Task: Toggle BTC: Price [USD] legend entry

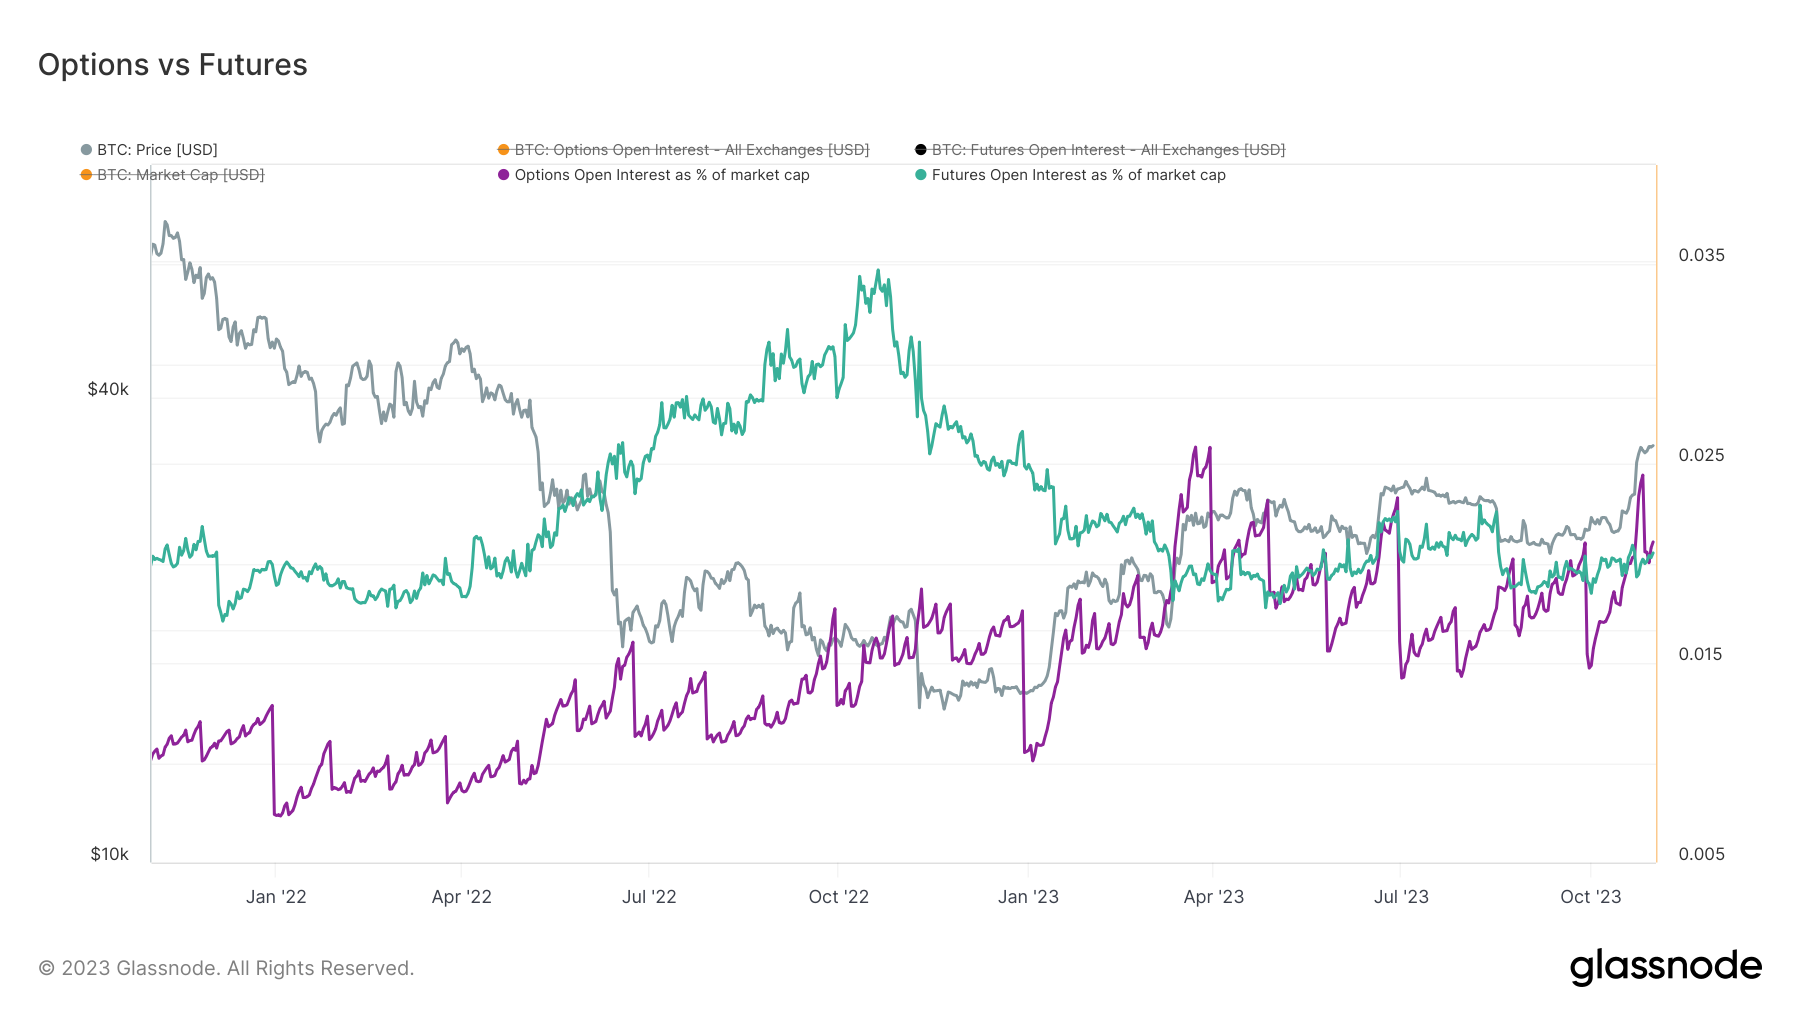Action: pyautogui.click(x=157, y=150)
